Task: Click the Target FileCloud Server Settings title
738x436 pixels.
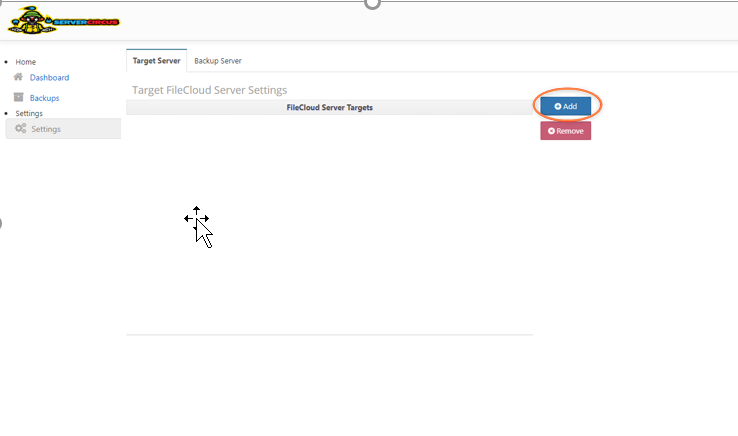Action: click(x=209, y=90)
